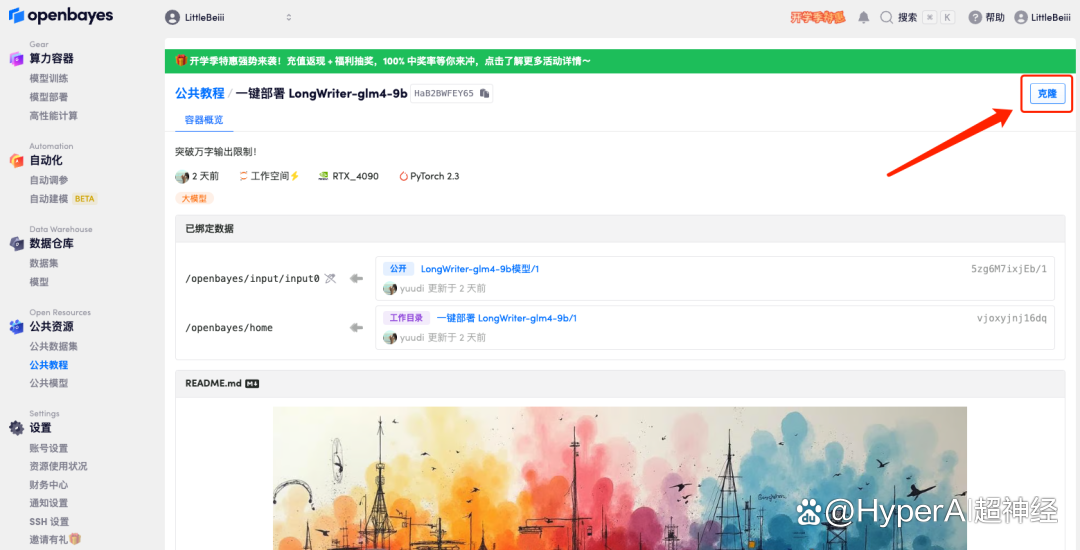This screenshot has height=550, width=1080.
Task: Open 模型 under 数据仓库 in sidebar
Action: 39,282
